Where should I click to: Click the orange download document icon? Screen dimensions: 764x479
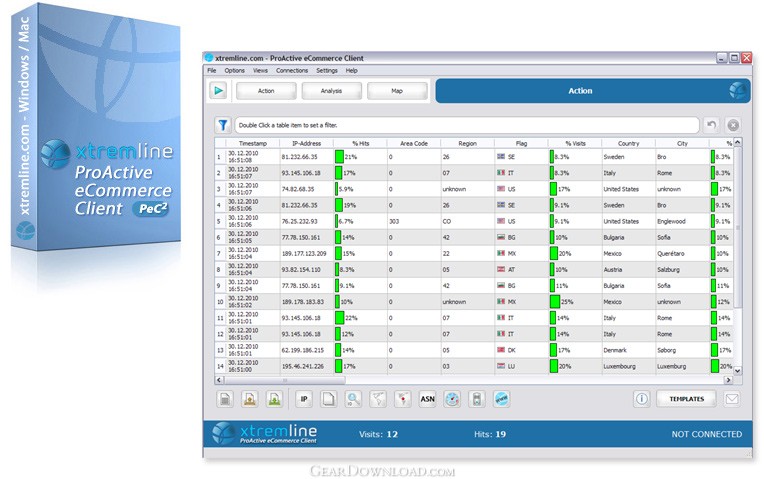pyautogui.click(x=250, y=399)
